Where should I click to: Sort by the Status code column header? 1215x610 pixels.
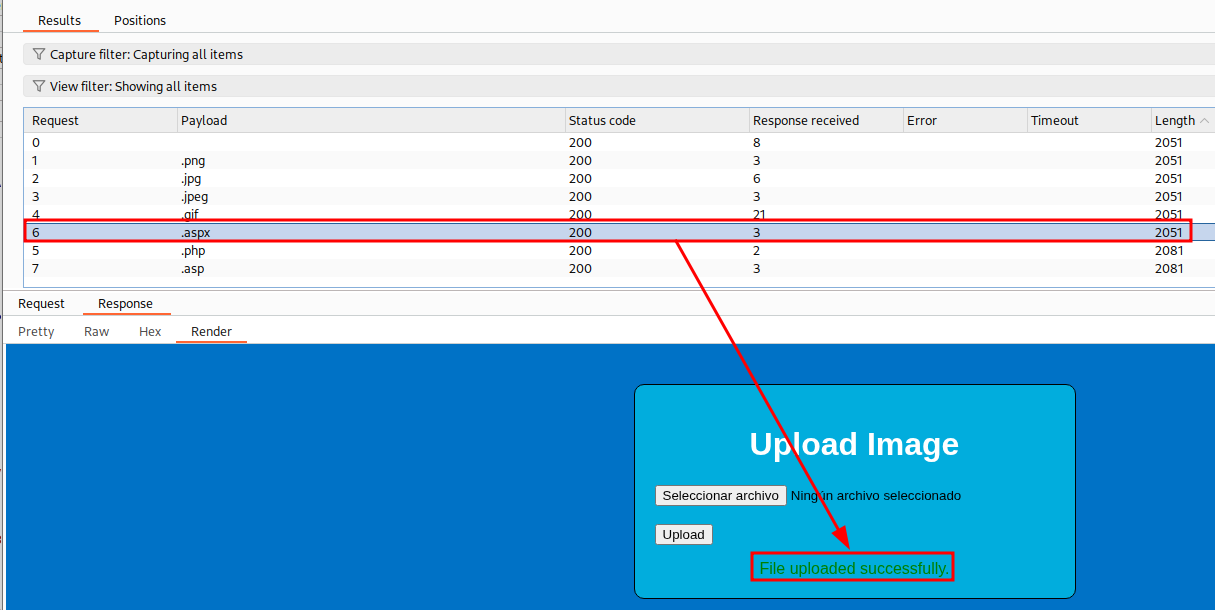coord(602,121)
